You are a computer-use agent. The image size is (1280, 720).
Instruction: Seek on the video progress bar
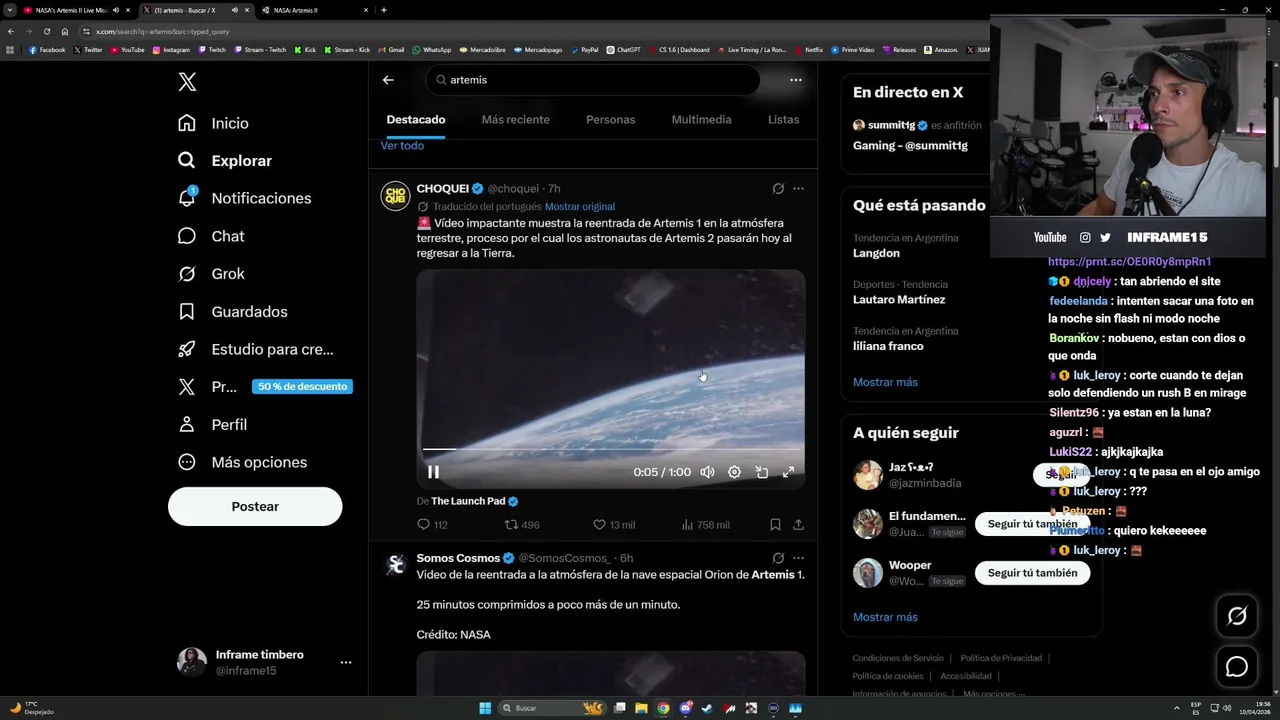[610, 450]
